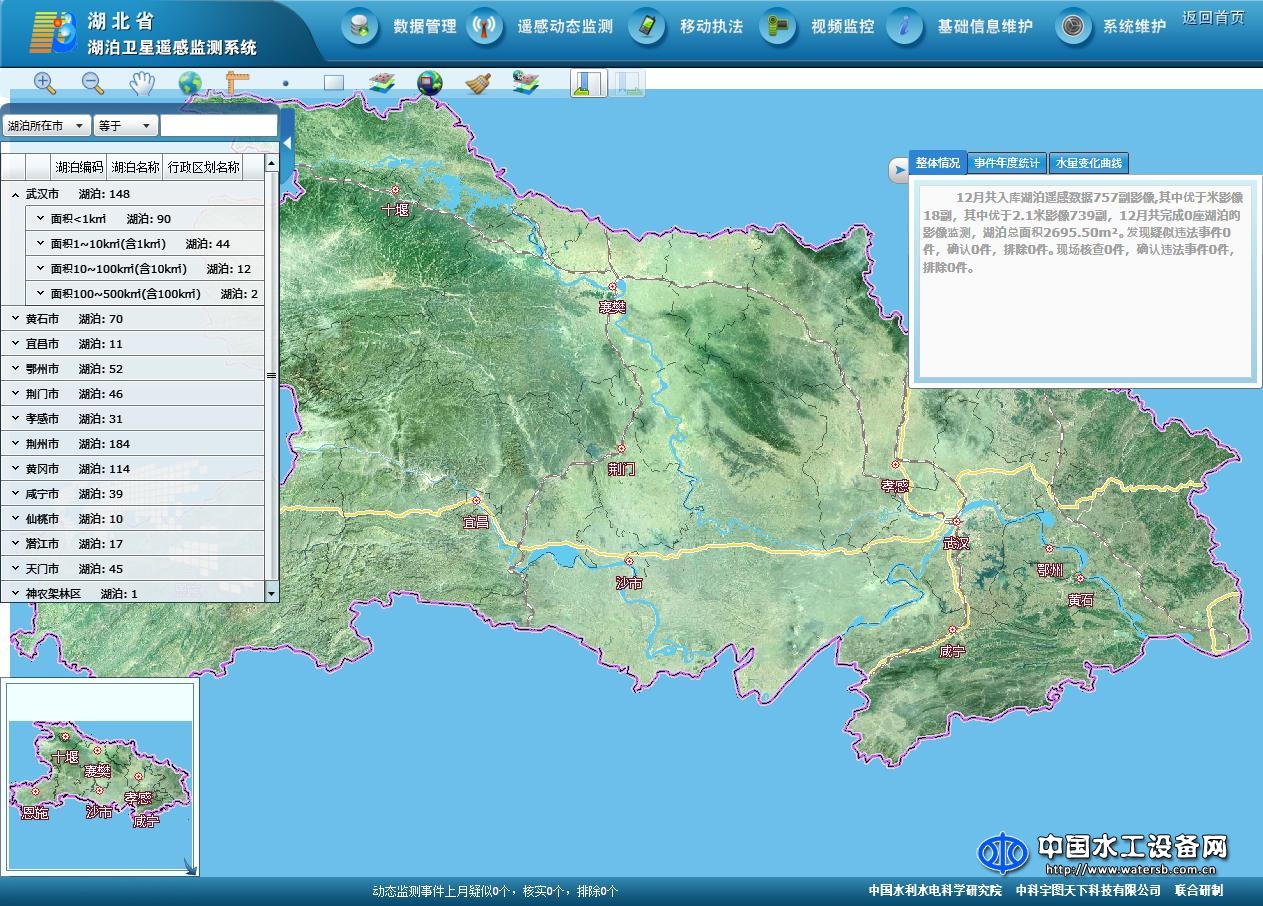Switch to the 事件年度统计 tab
Screen dimensions: 1263x906
tap(1007, 163)
